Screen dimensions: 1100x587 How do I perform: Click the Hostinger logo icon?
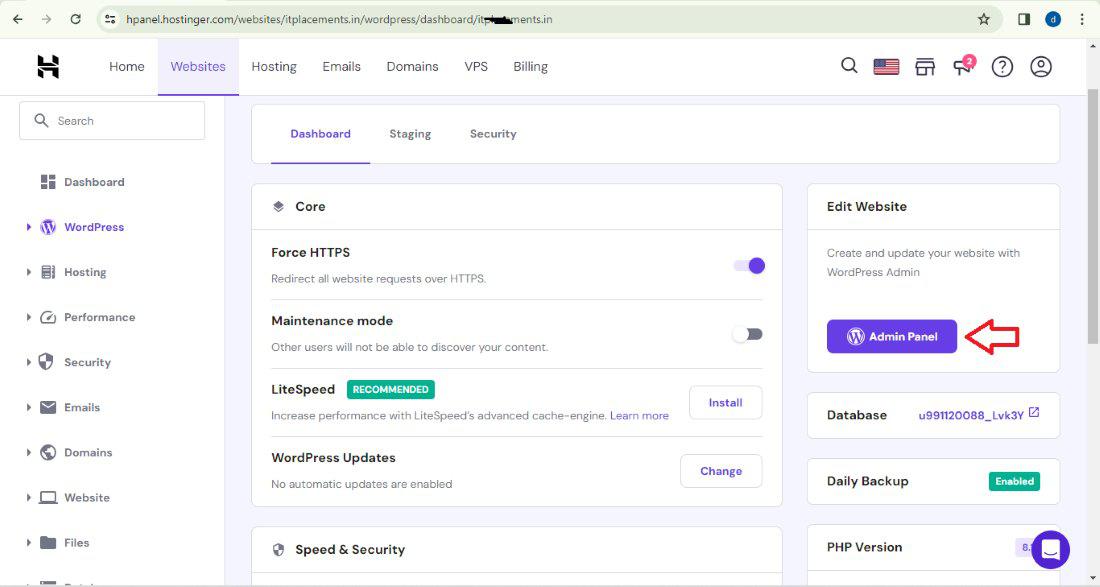[48, 67]
